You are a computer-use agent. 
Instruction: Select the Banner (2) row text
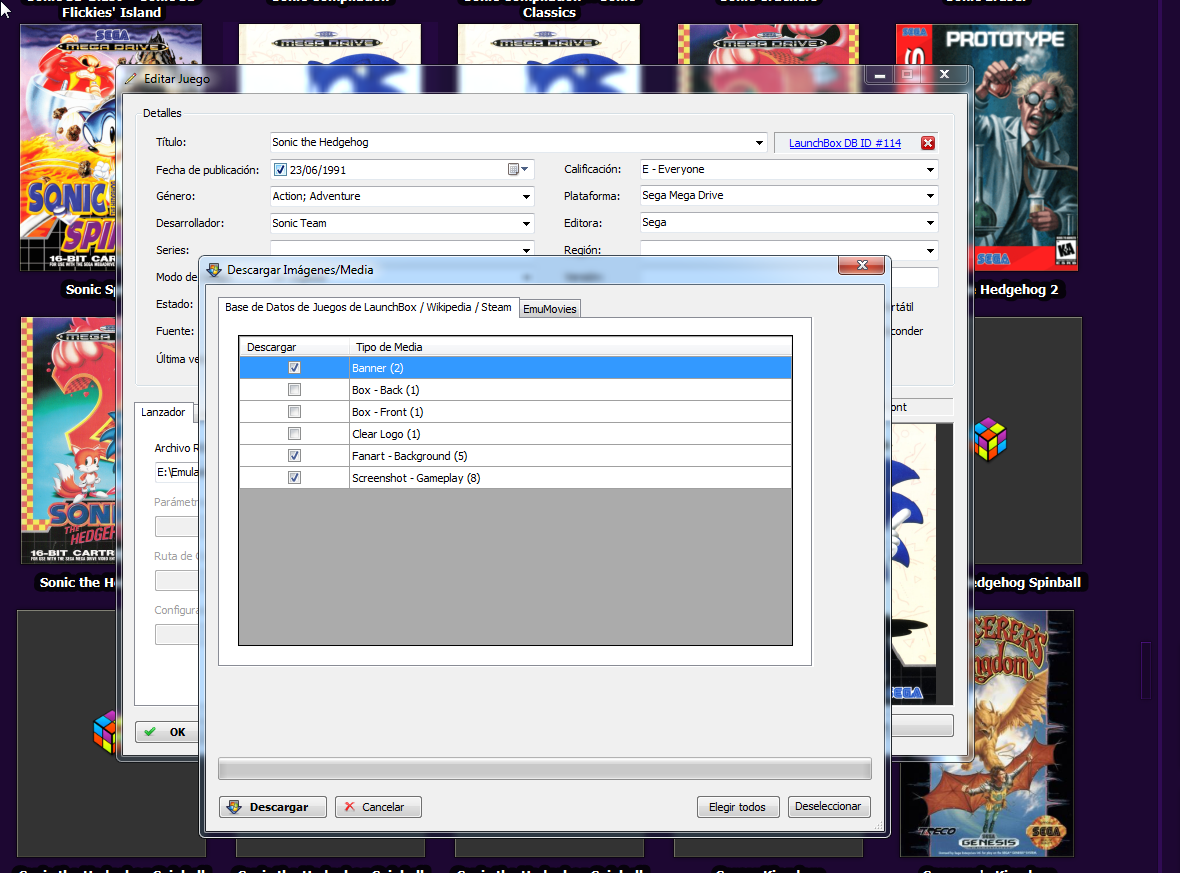378,368
